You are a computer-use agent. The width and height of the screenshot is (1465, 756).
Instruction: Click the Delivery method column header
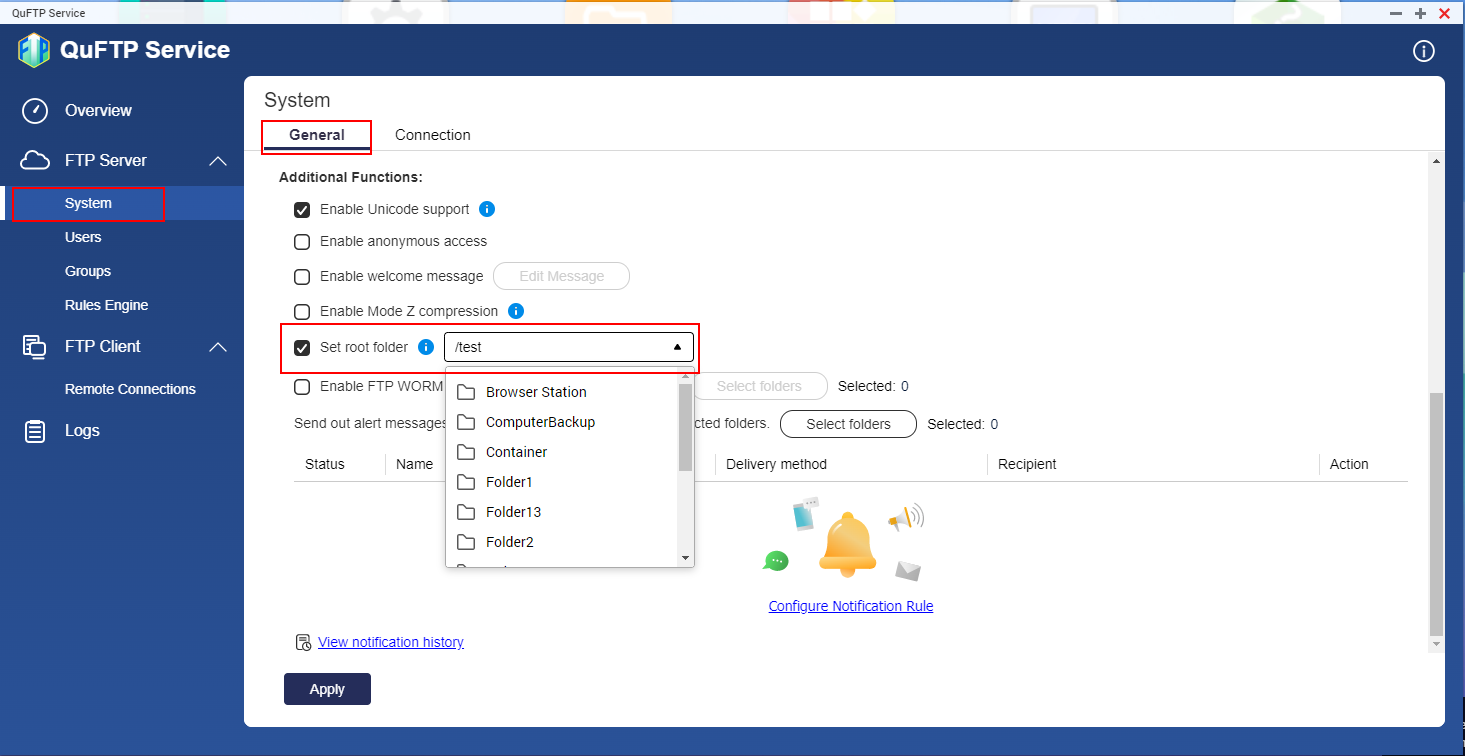776,464
